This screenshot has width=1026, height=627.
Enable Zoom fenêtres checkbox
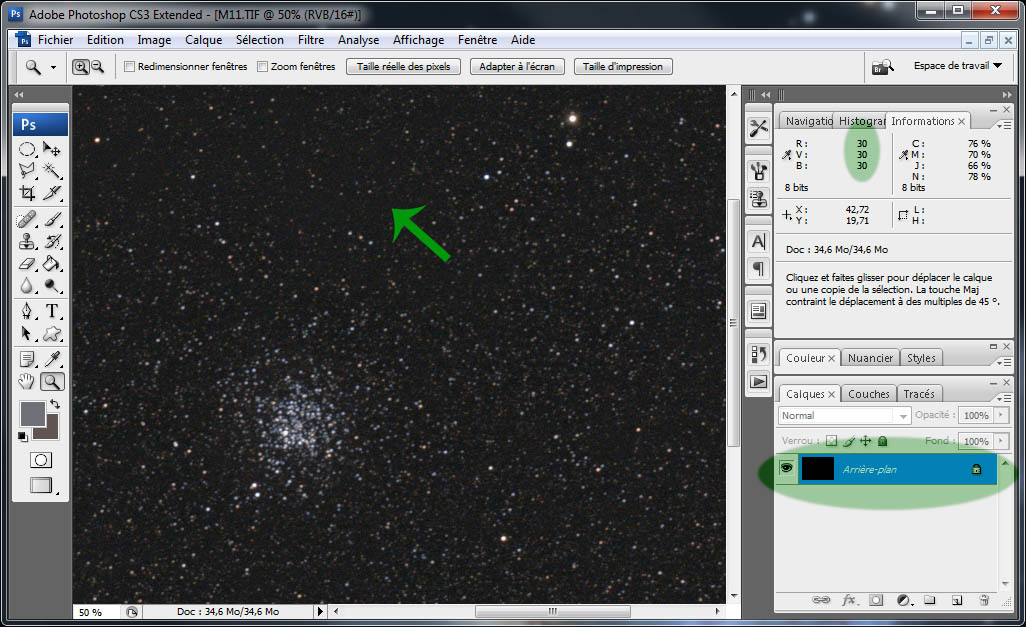[x=262, y=67]
